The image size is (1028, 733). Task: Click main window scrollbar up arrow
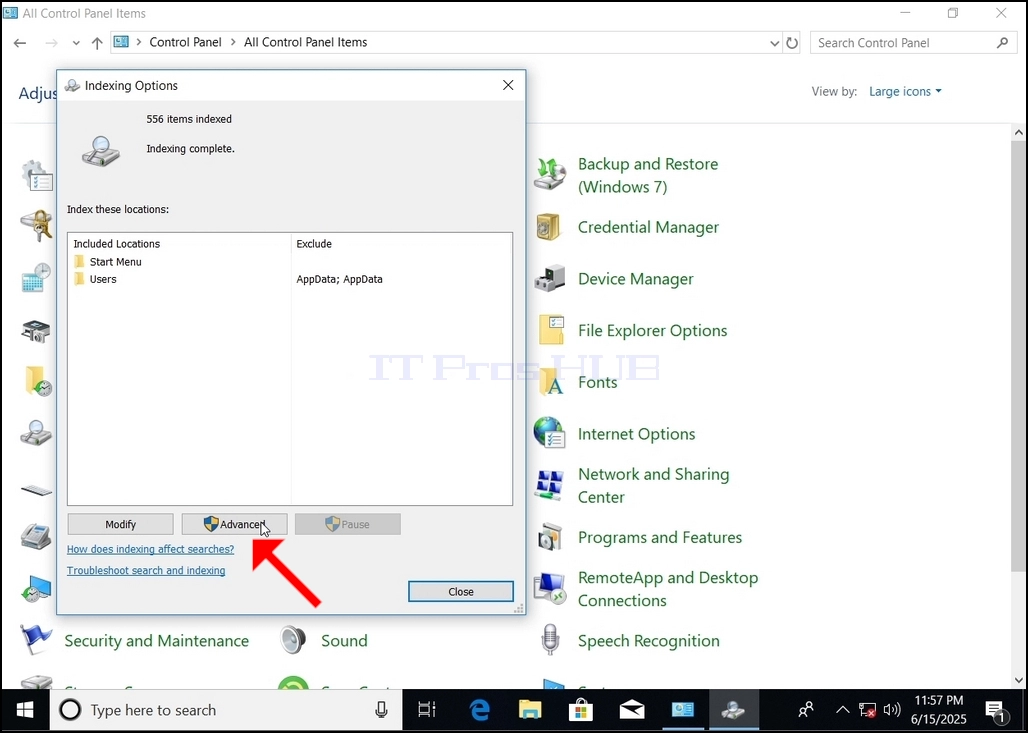pos(1018,132)
